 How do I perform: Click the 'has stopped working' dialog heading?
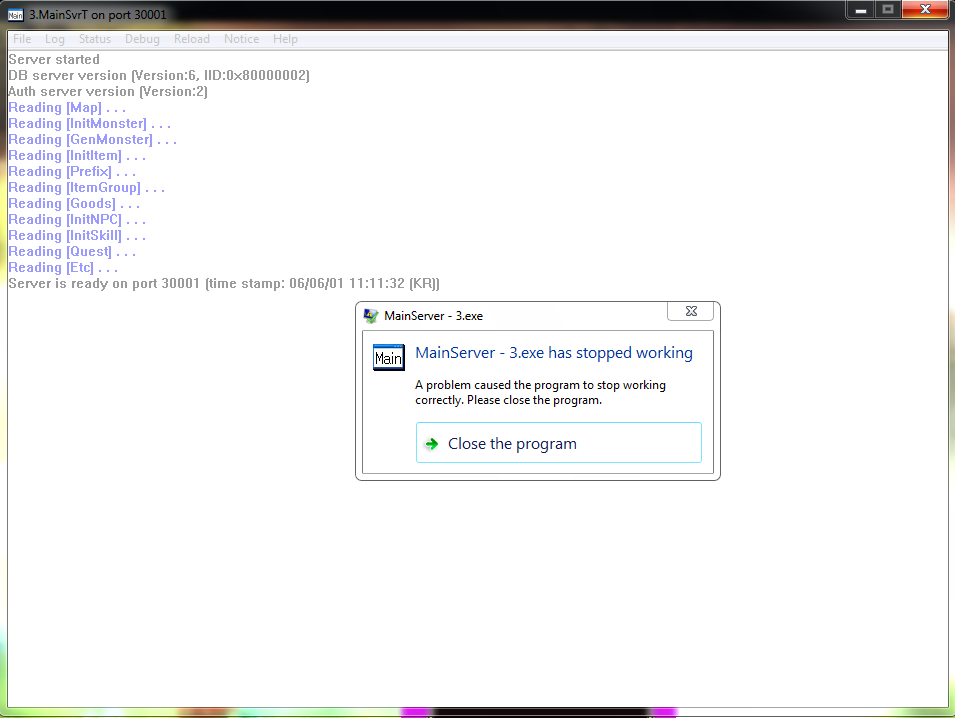553,353
